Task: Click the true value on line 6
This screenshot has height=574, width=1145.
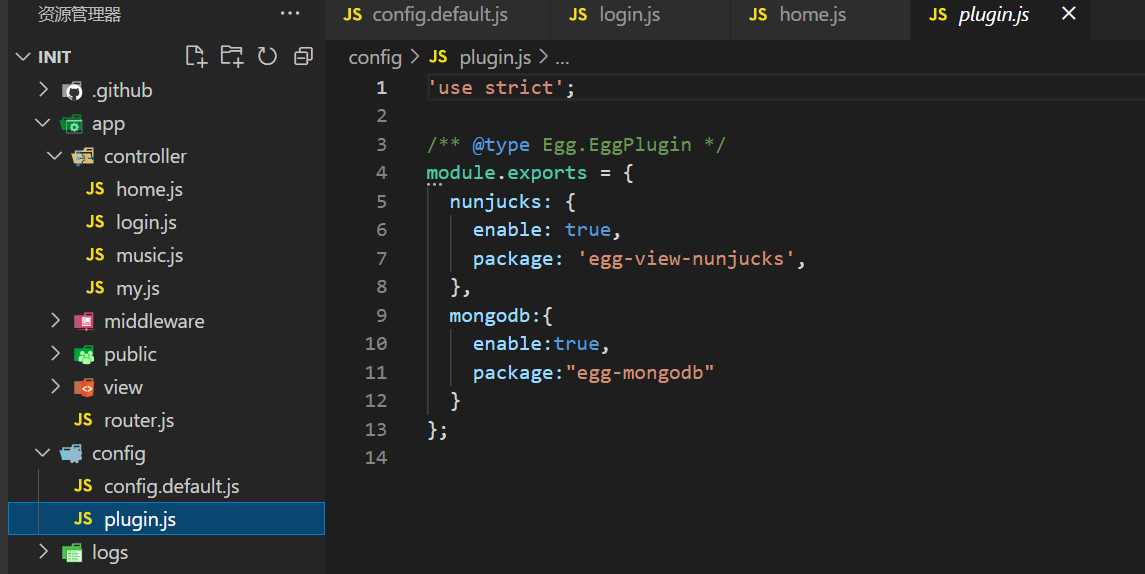Action: [x=588, y=230]
